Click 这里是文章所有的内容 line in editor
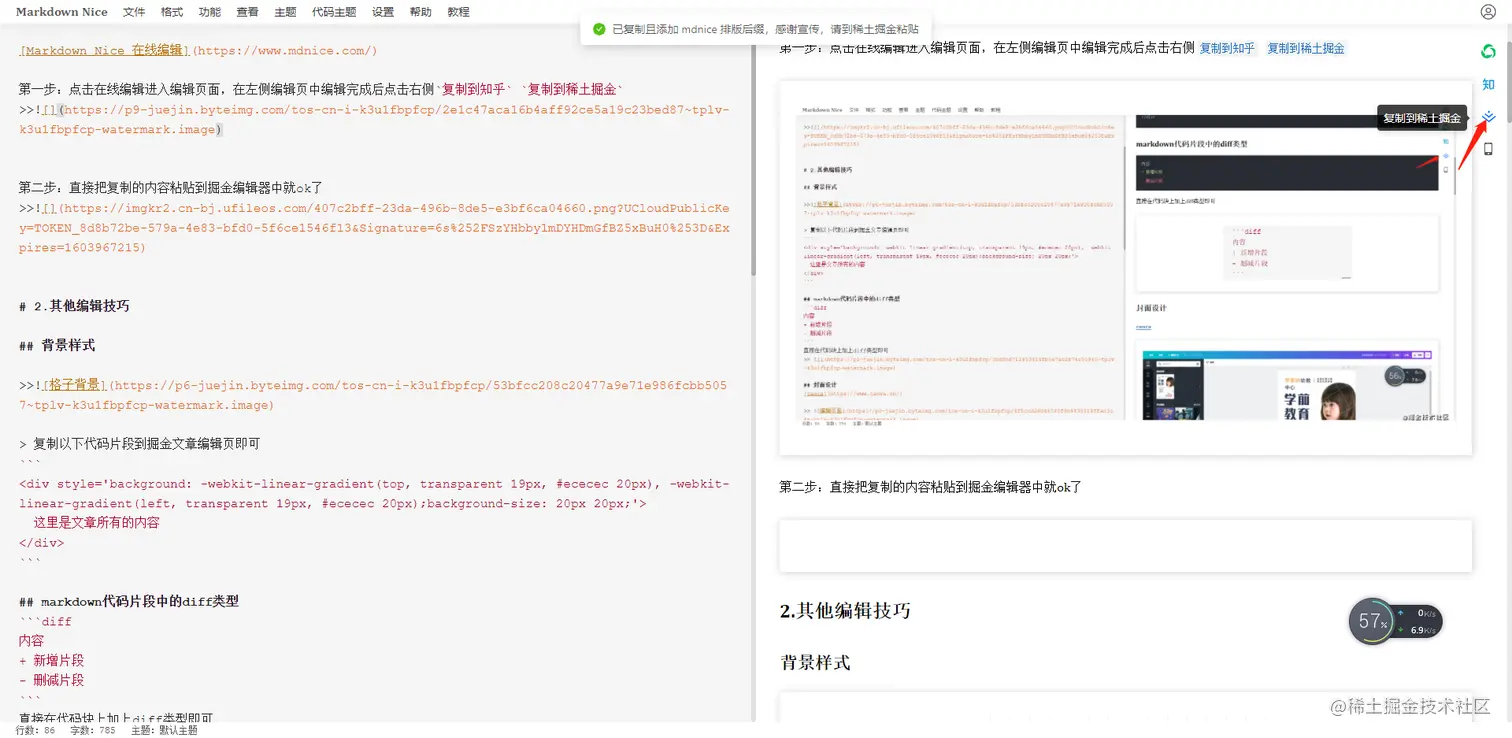The height and width of the screenshot is (738, 1512). click(x=96, y=523)
